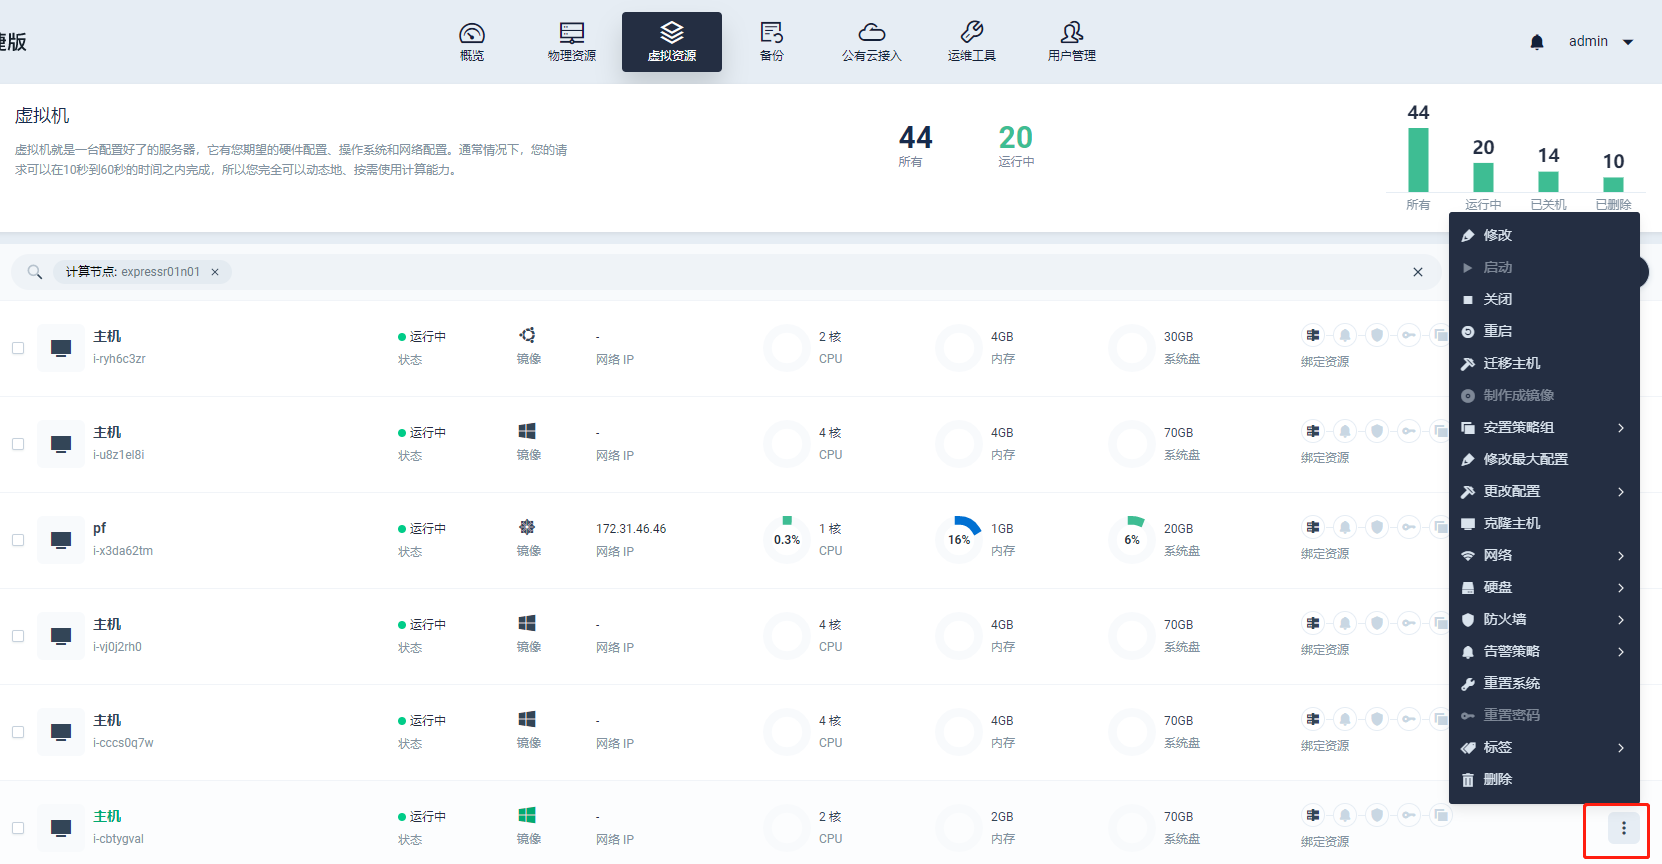
Task: Open the admin account dropdown
Action: [x=1600, y=42]
